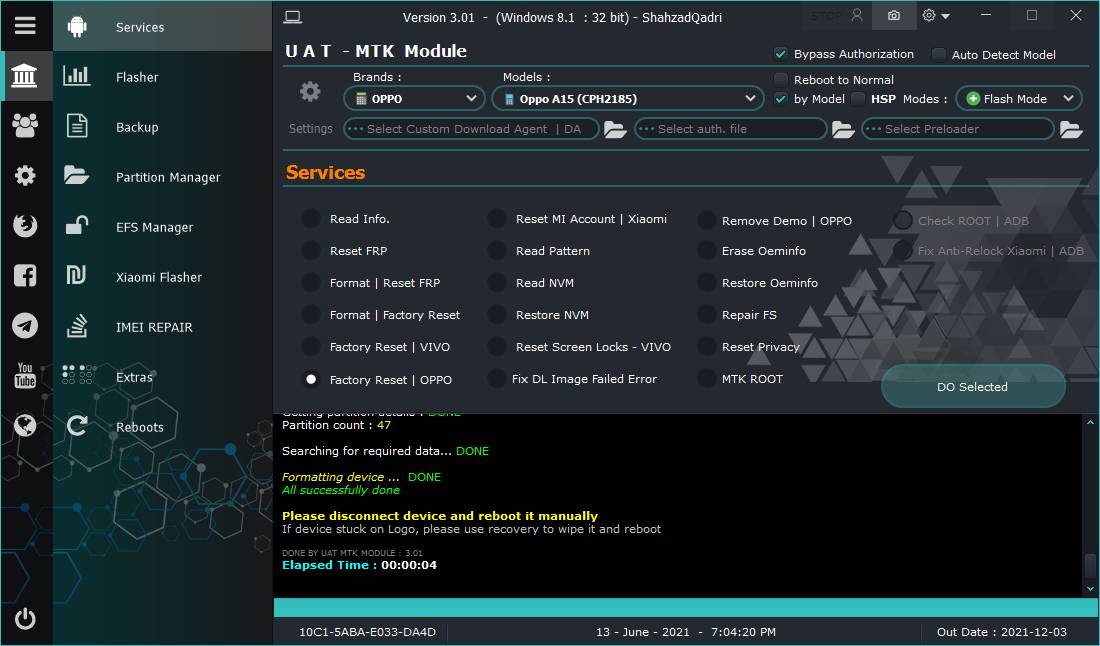Expand the Brands dropdown showing OPPO
The image size is (1100, 646).
coord(415,98)
